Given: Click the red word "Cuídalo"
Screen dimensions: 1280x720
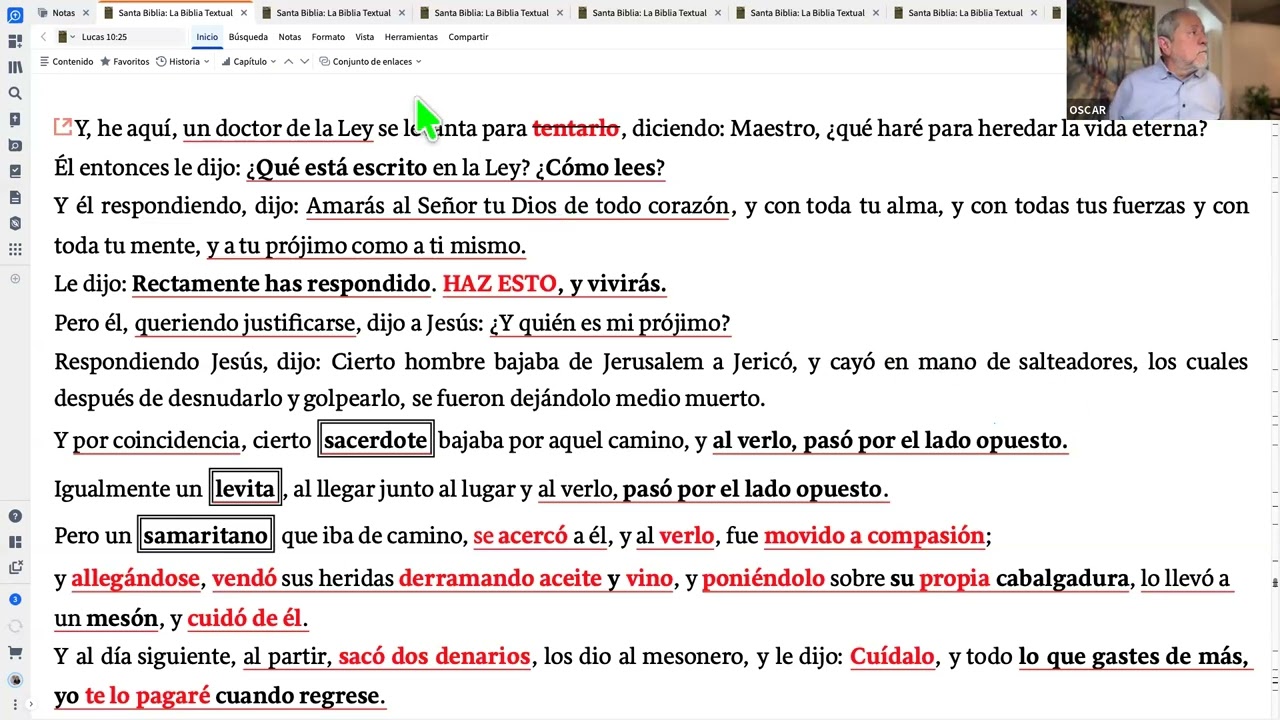Looking at the screenshot, I should pos(892,657).
